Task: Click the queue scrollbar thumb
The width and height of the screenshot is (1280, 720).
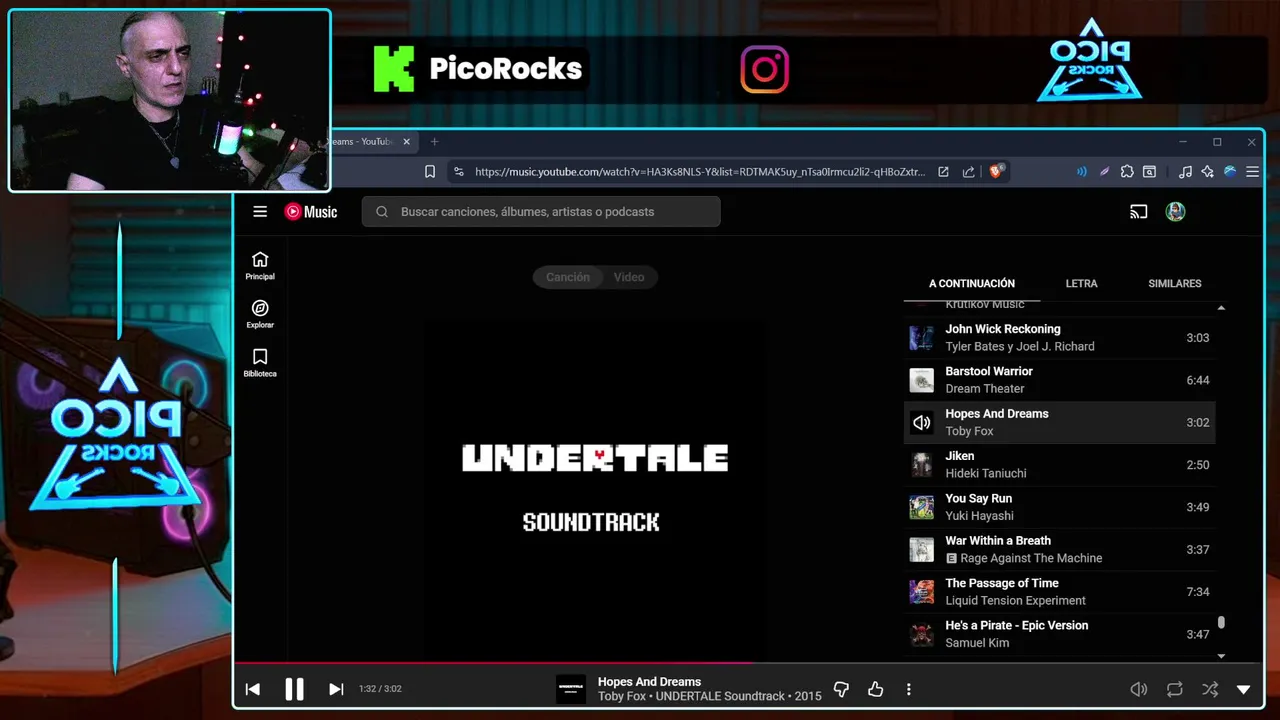Action: 1221,623
